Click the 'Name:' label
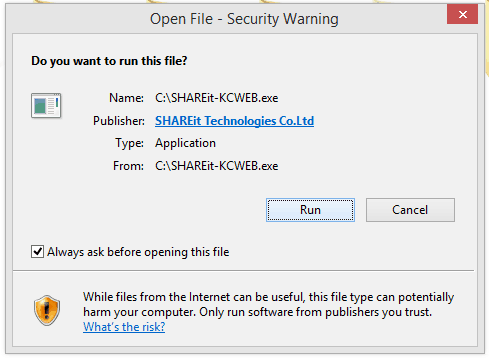 click(x=127, y=98)
